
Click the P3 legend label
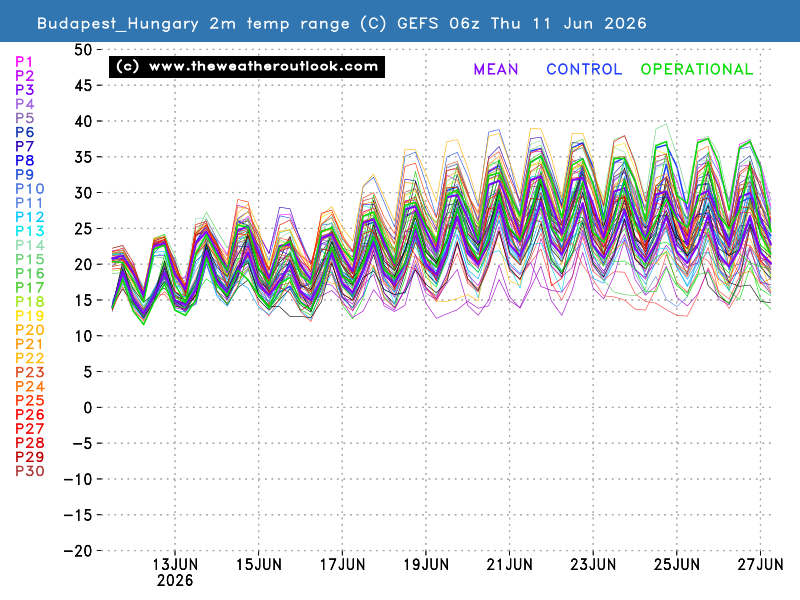24,90
